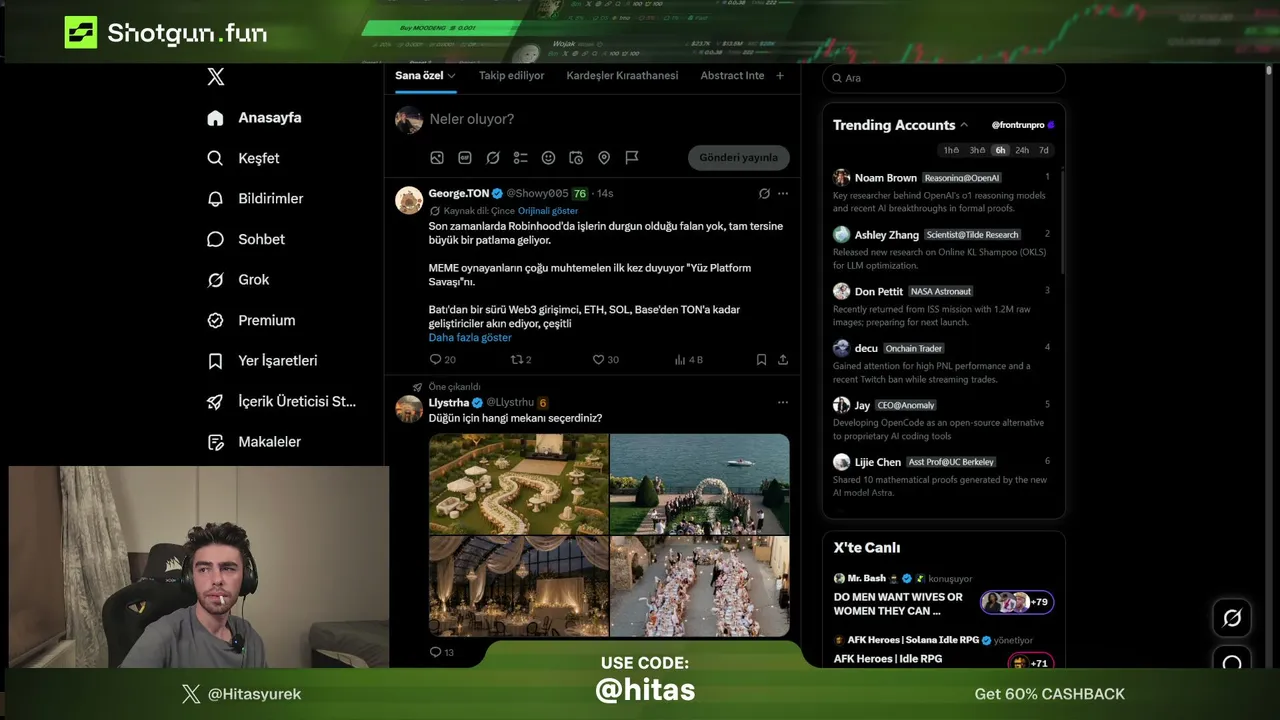Image resolution: width=1280 pixels, height=720 pixels.
Task: Reply to Llystrha's wedding venue post
Action: (x=441, y=652)
